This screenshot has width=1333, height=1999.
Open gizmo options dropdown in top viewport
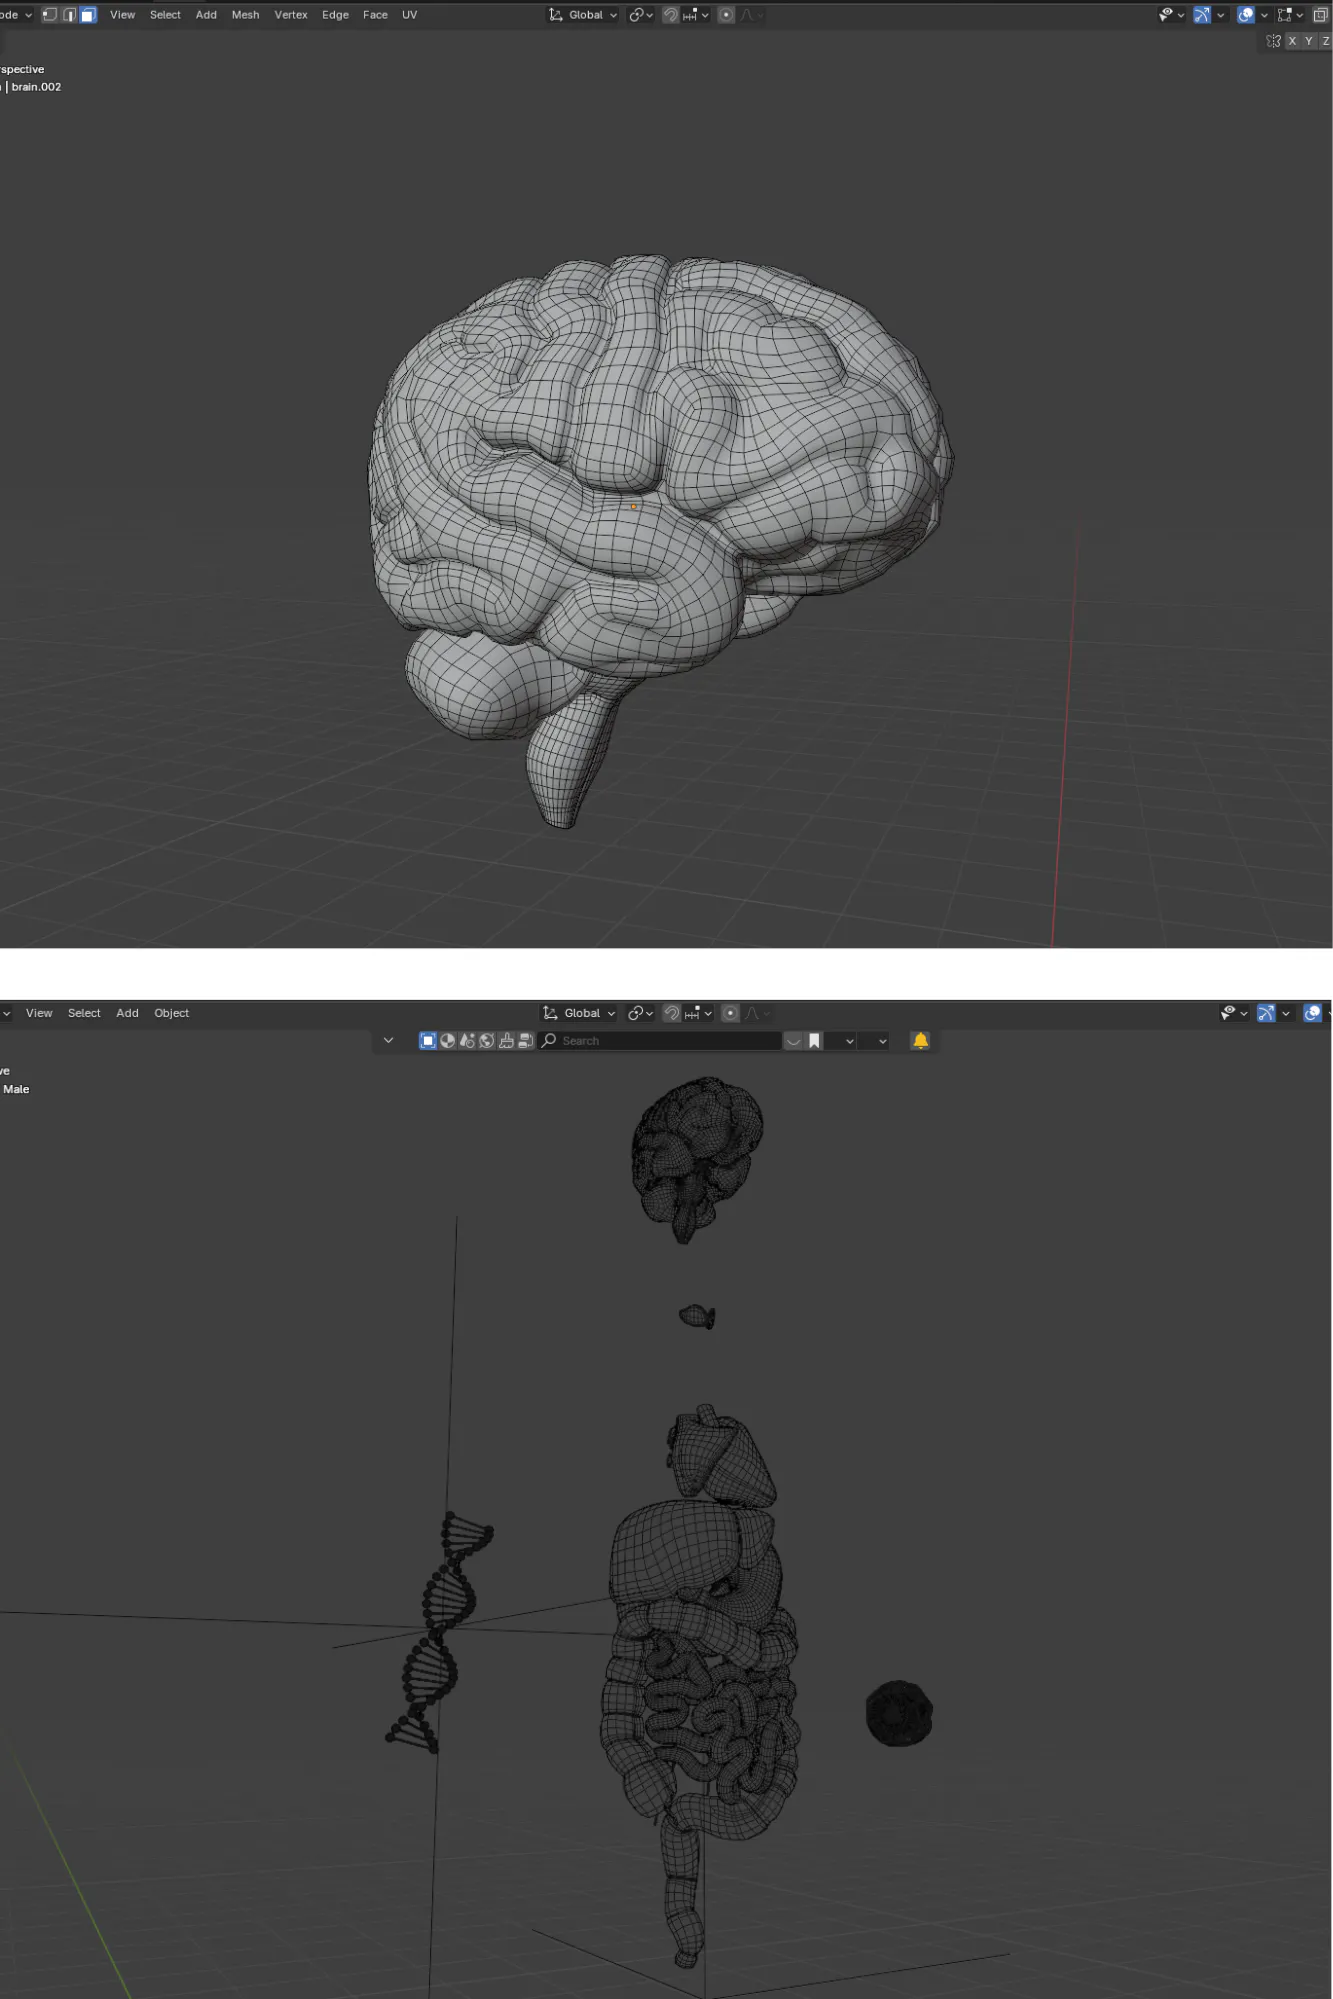(1221, 15)
